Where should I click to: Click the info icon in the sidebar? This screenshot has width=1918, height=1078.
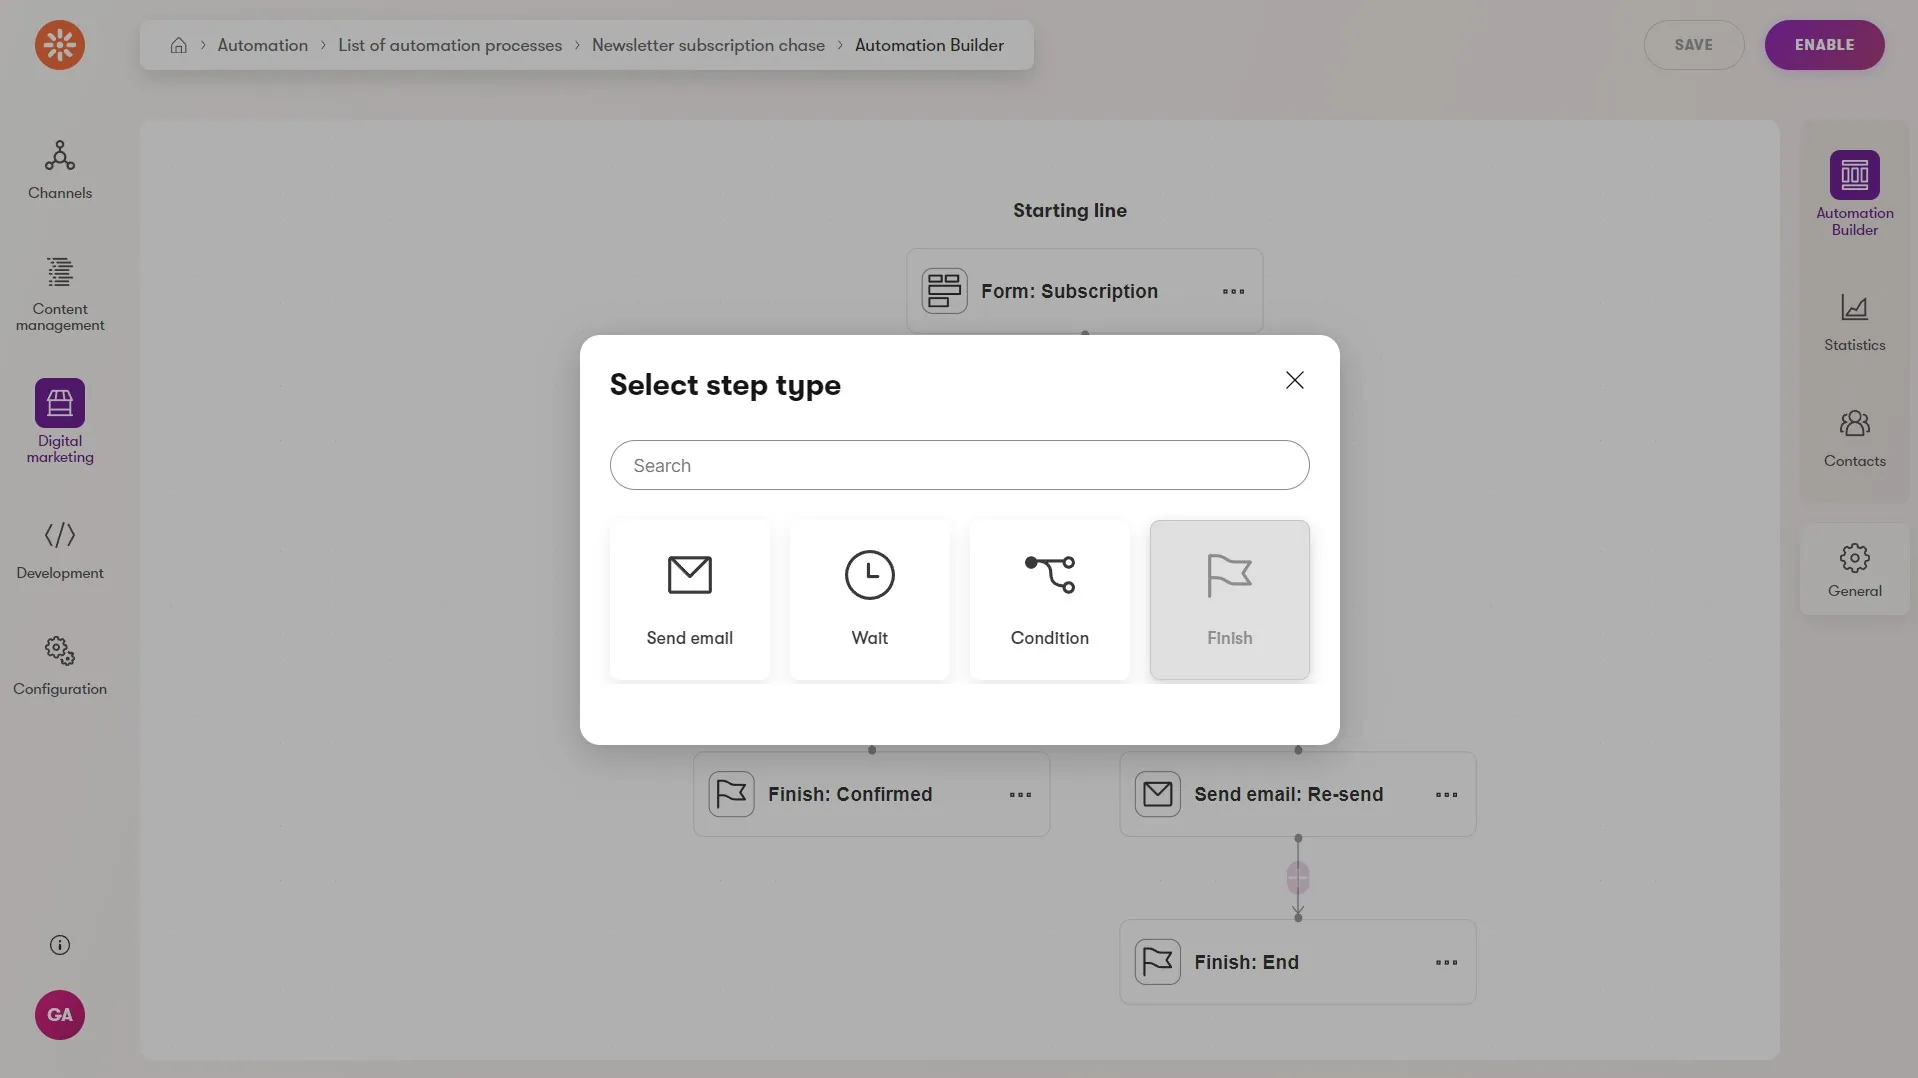[x=60, y=945]
